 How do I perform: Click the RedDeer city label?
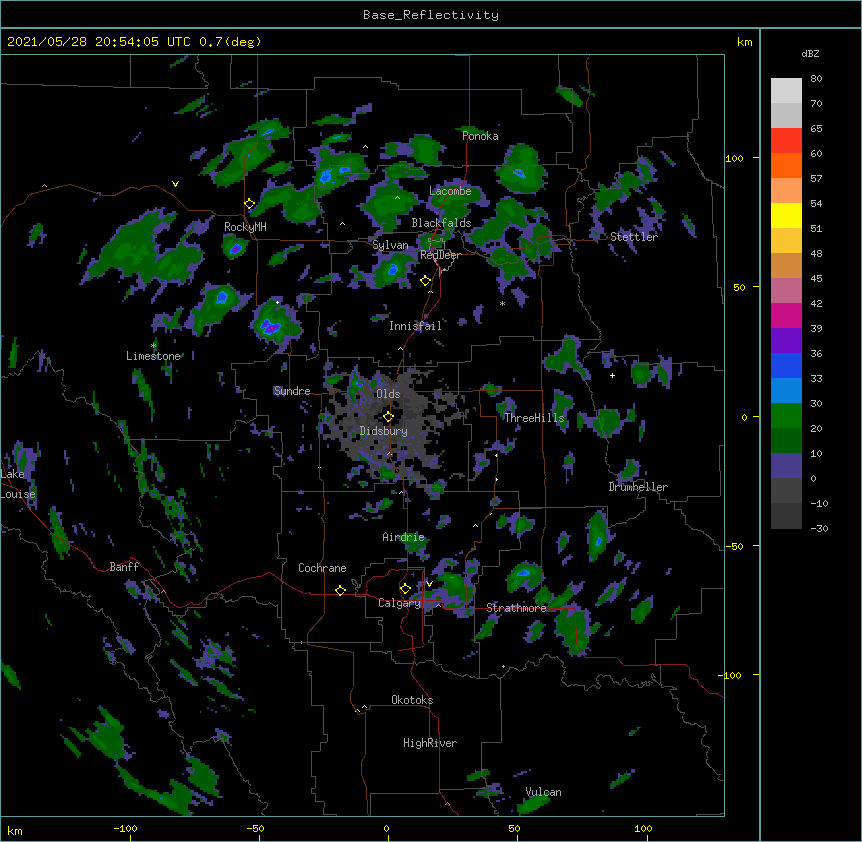click(440, 255)
